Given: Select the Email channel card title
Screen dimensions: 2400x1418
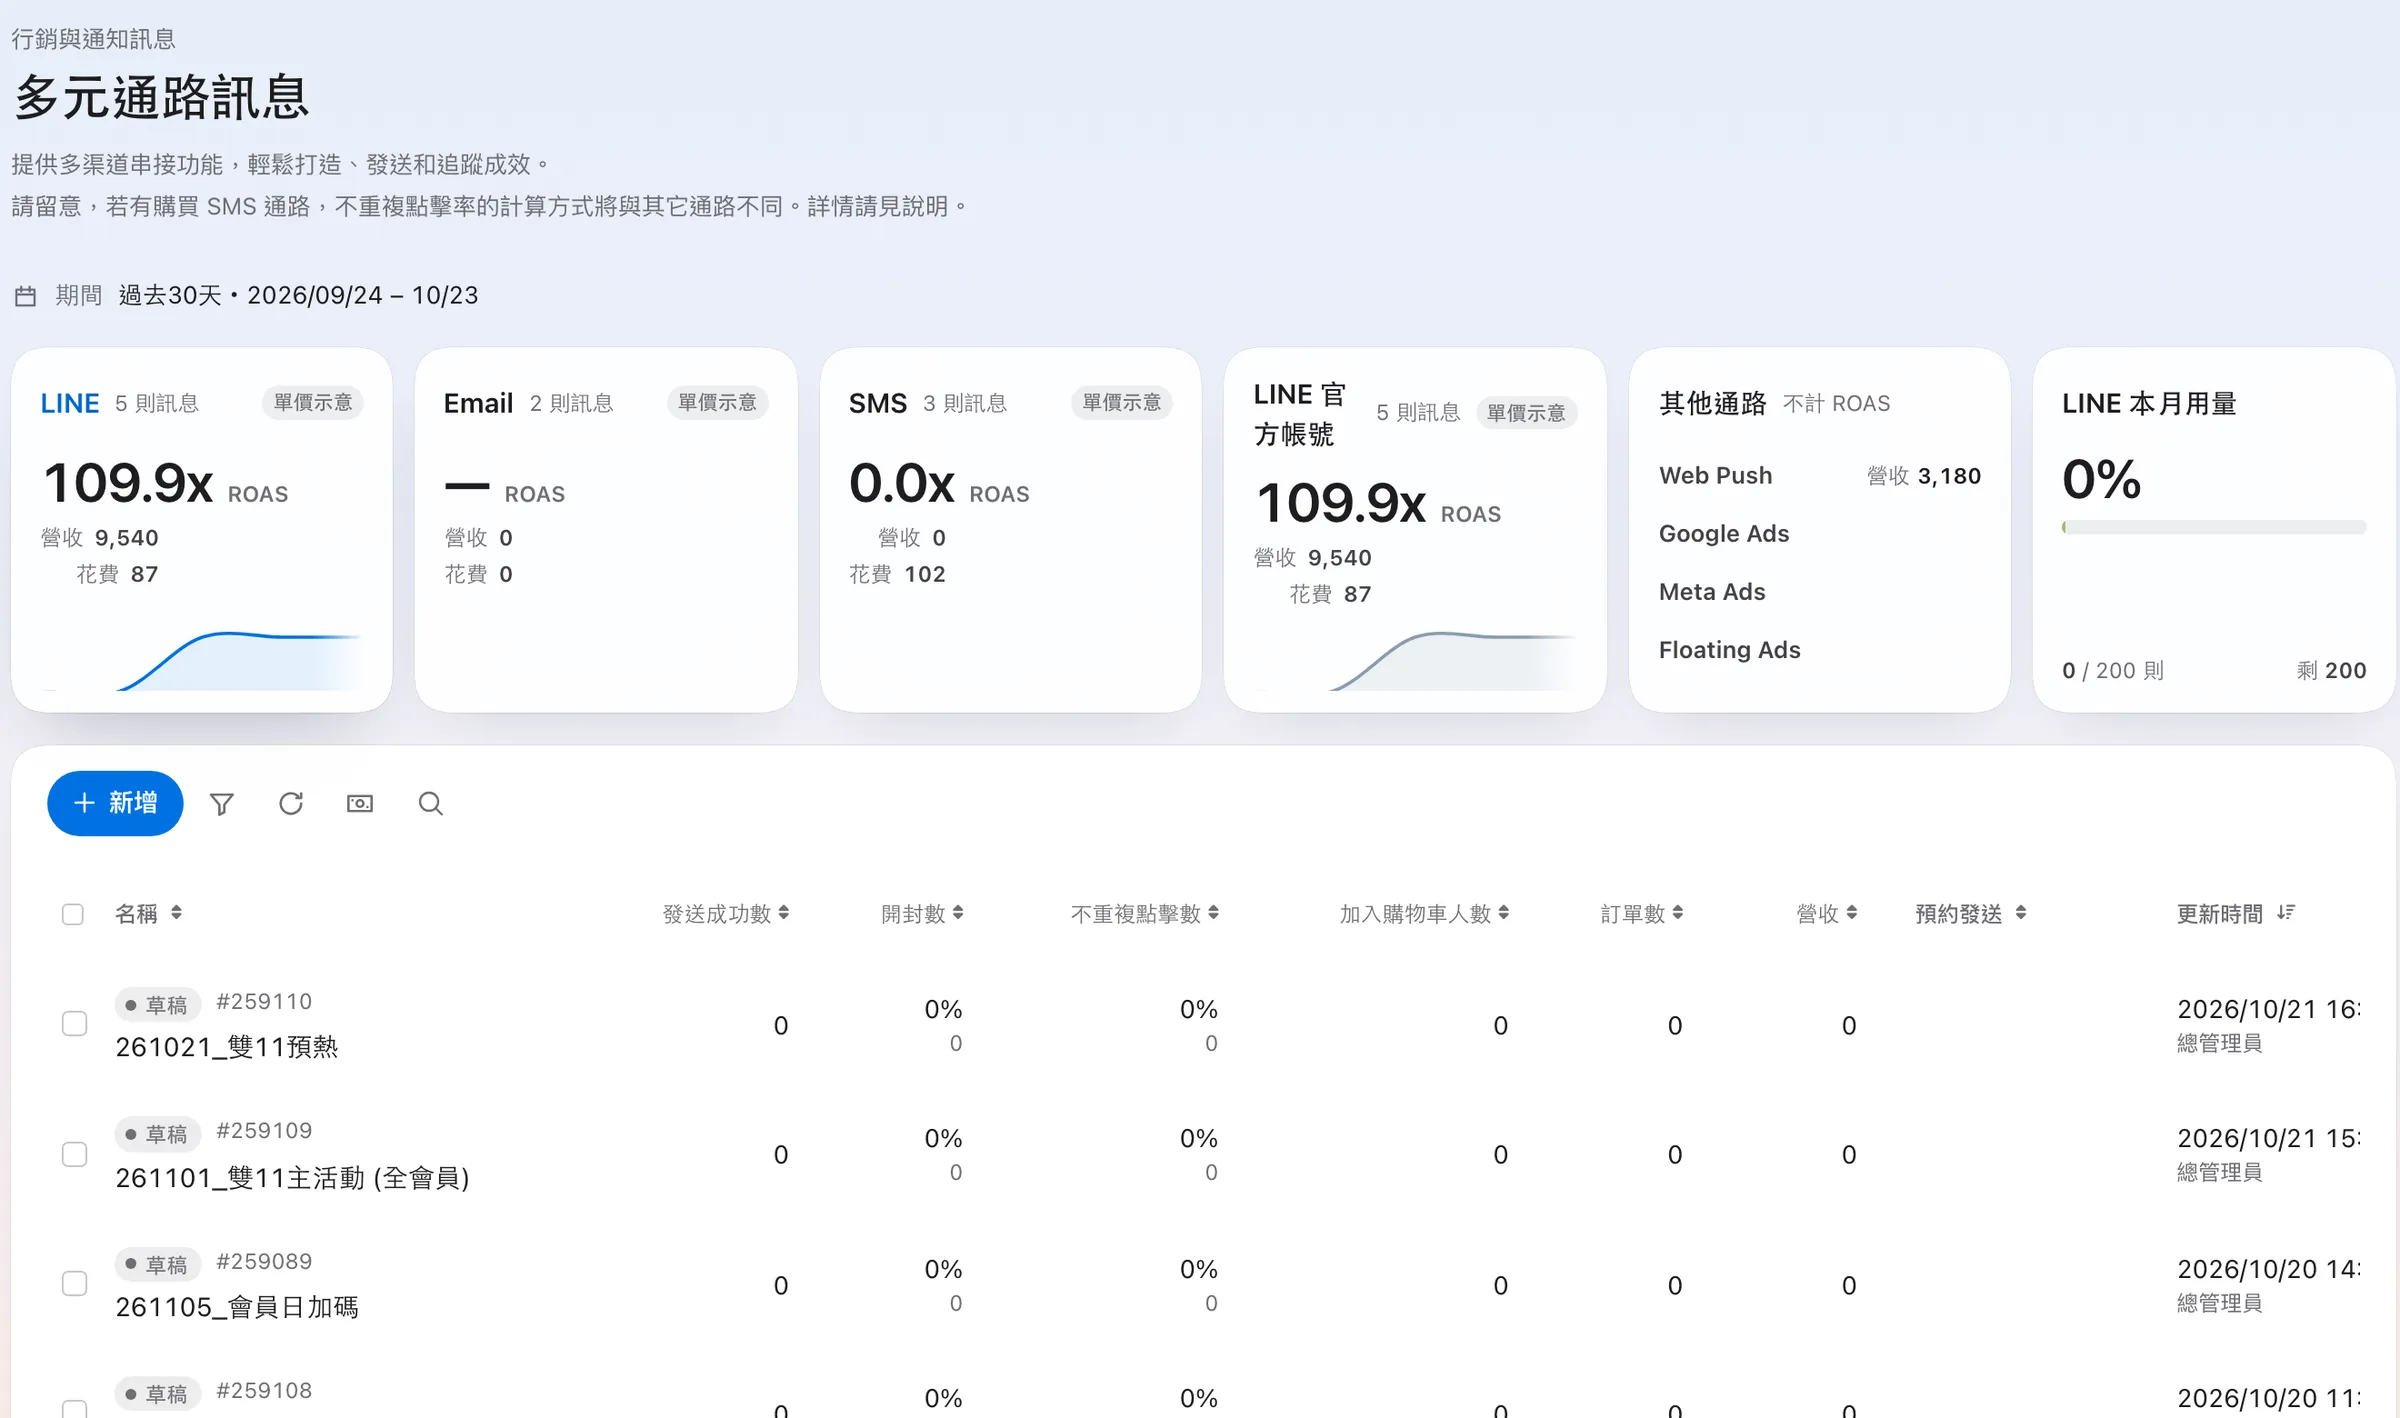Looking at the screenshot, I should (478, 404).
